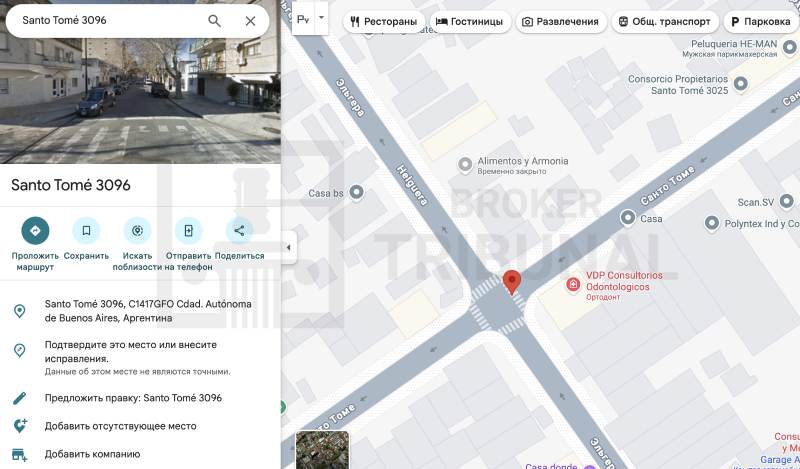Click the Поделиться share icon

click(239, 231)
